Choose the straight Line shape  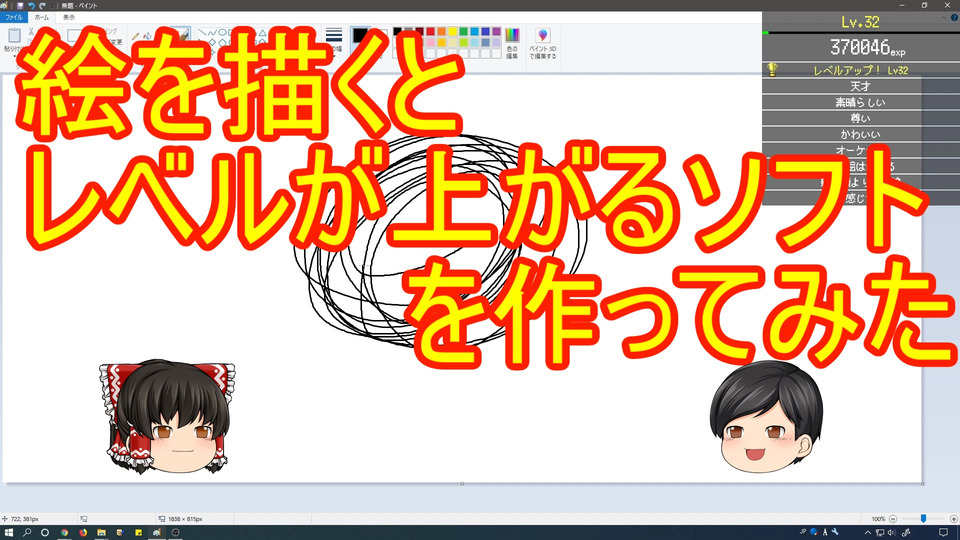pos(203,32)
